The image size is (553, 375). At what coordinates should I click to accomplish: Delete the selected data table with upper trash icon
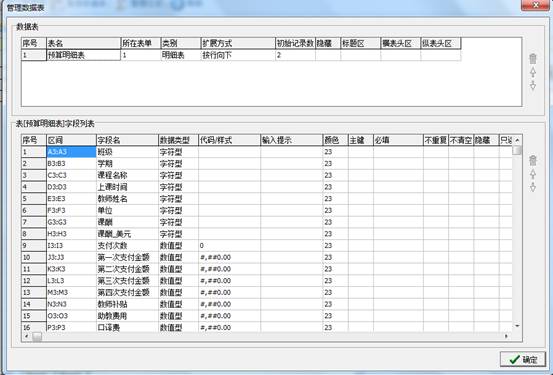533,59
